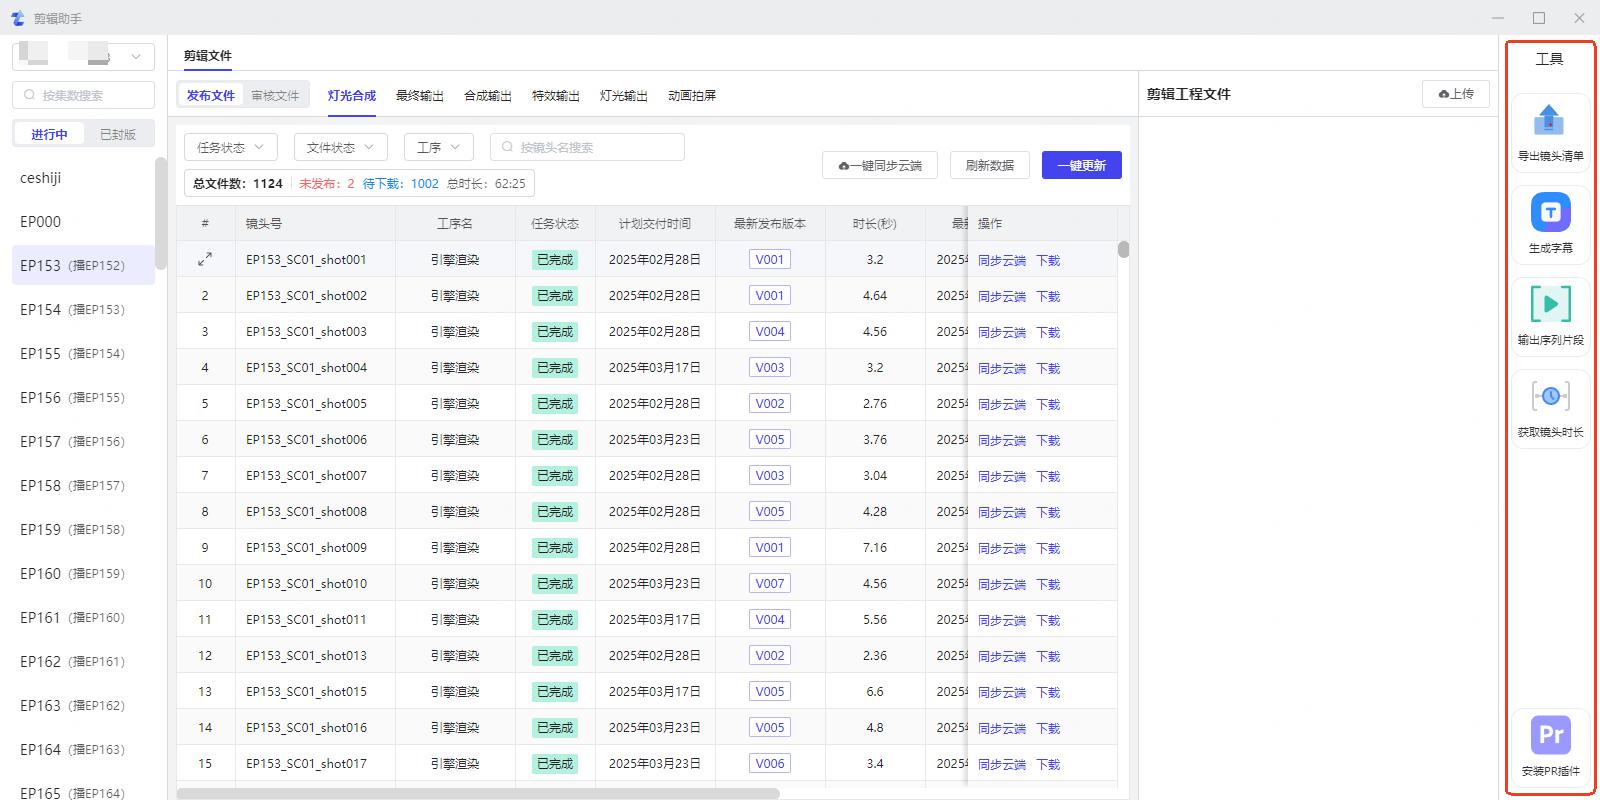Screen dimensions: 1600x800
Task: Switch to 审核文件 view toggle
Action: [x=275, y=96]
